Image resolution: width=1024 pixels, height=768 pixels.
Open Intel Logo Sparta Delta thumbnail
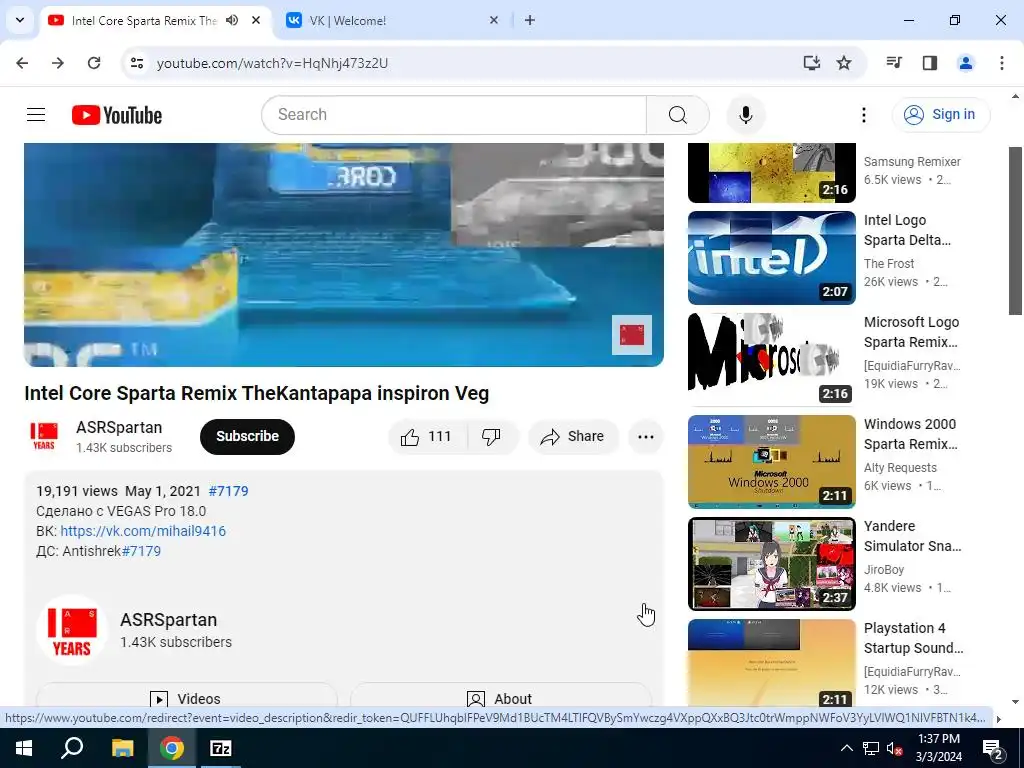coord(771,257)
